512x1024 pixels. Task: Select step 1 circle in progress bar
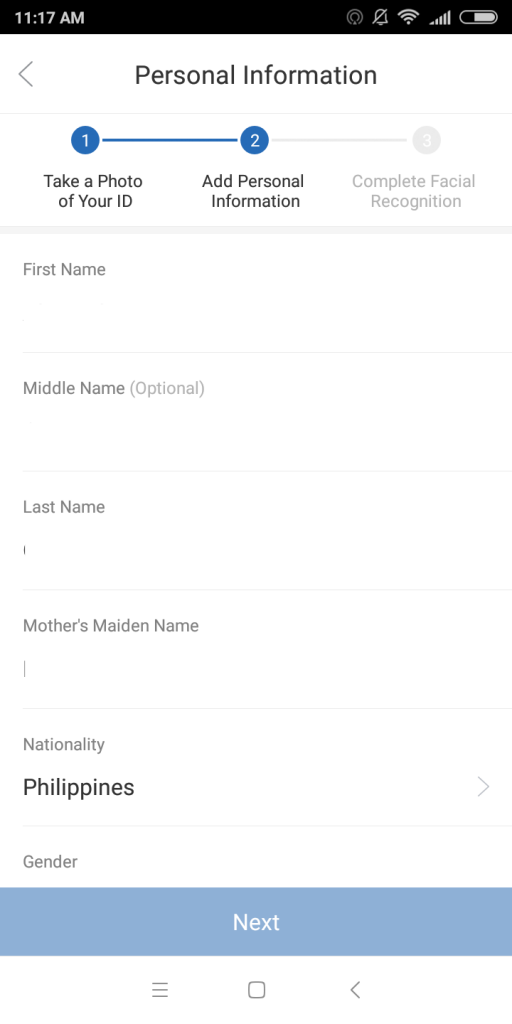tap(85, 140)
